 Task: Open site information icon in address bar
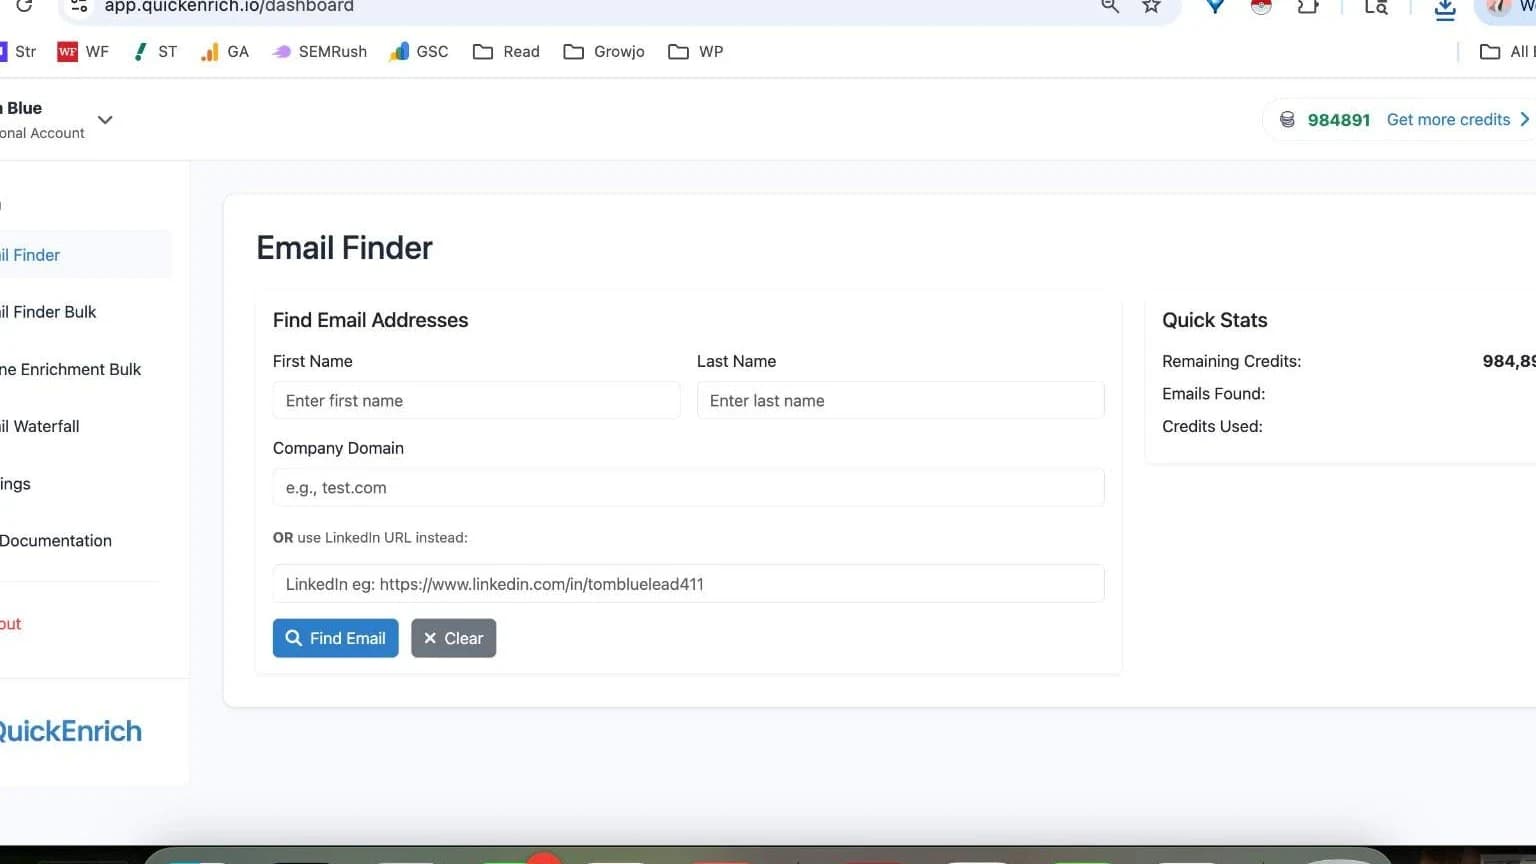click(x=78, y=5)
